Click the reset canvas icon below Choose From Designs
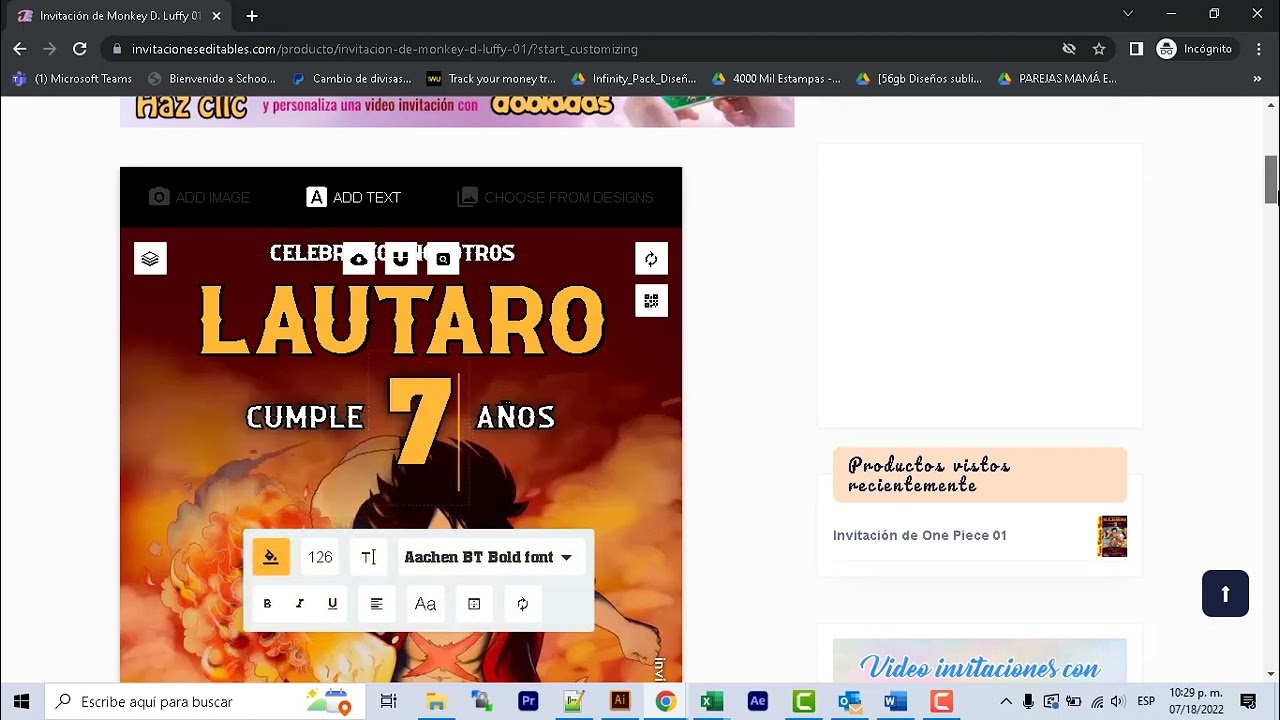This screenshot has width=1280, height=720. (x=651, y=259)
